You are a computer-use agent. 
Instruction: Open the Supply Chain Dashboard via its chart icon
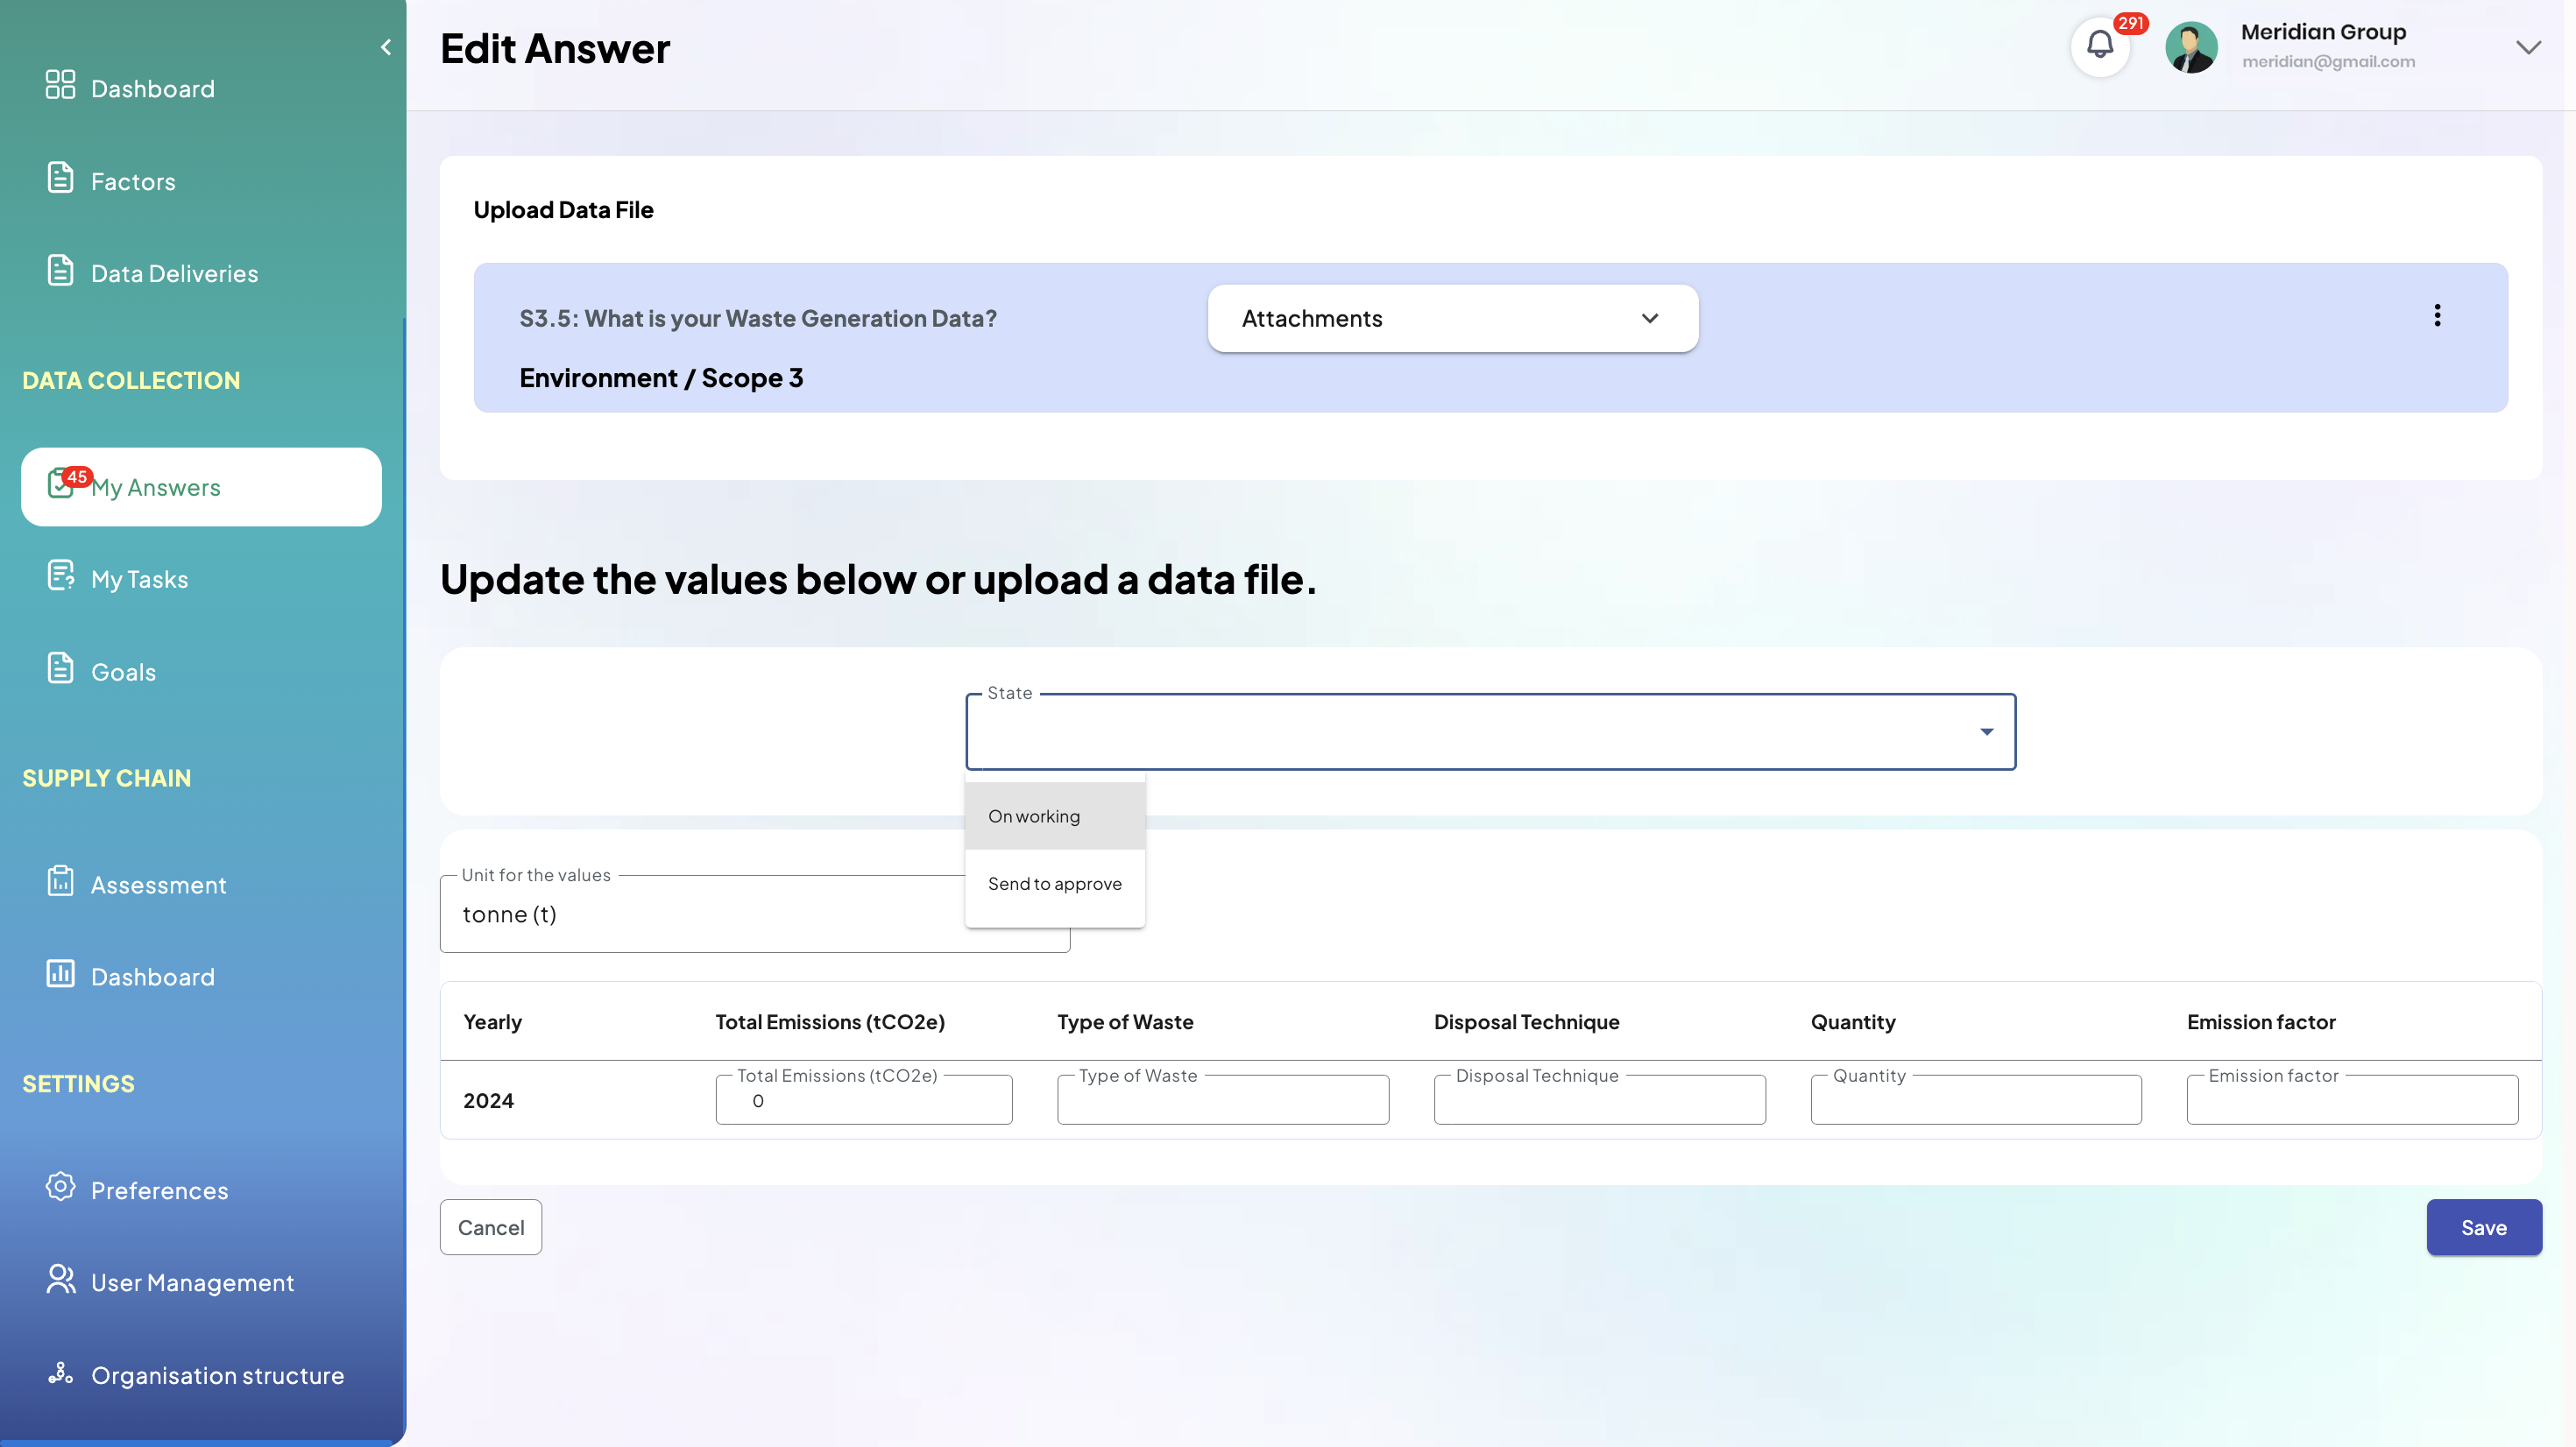tap(60, 973)
